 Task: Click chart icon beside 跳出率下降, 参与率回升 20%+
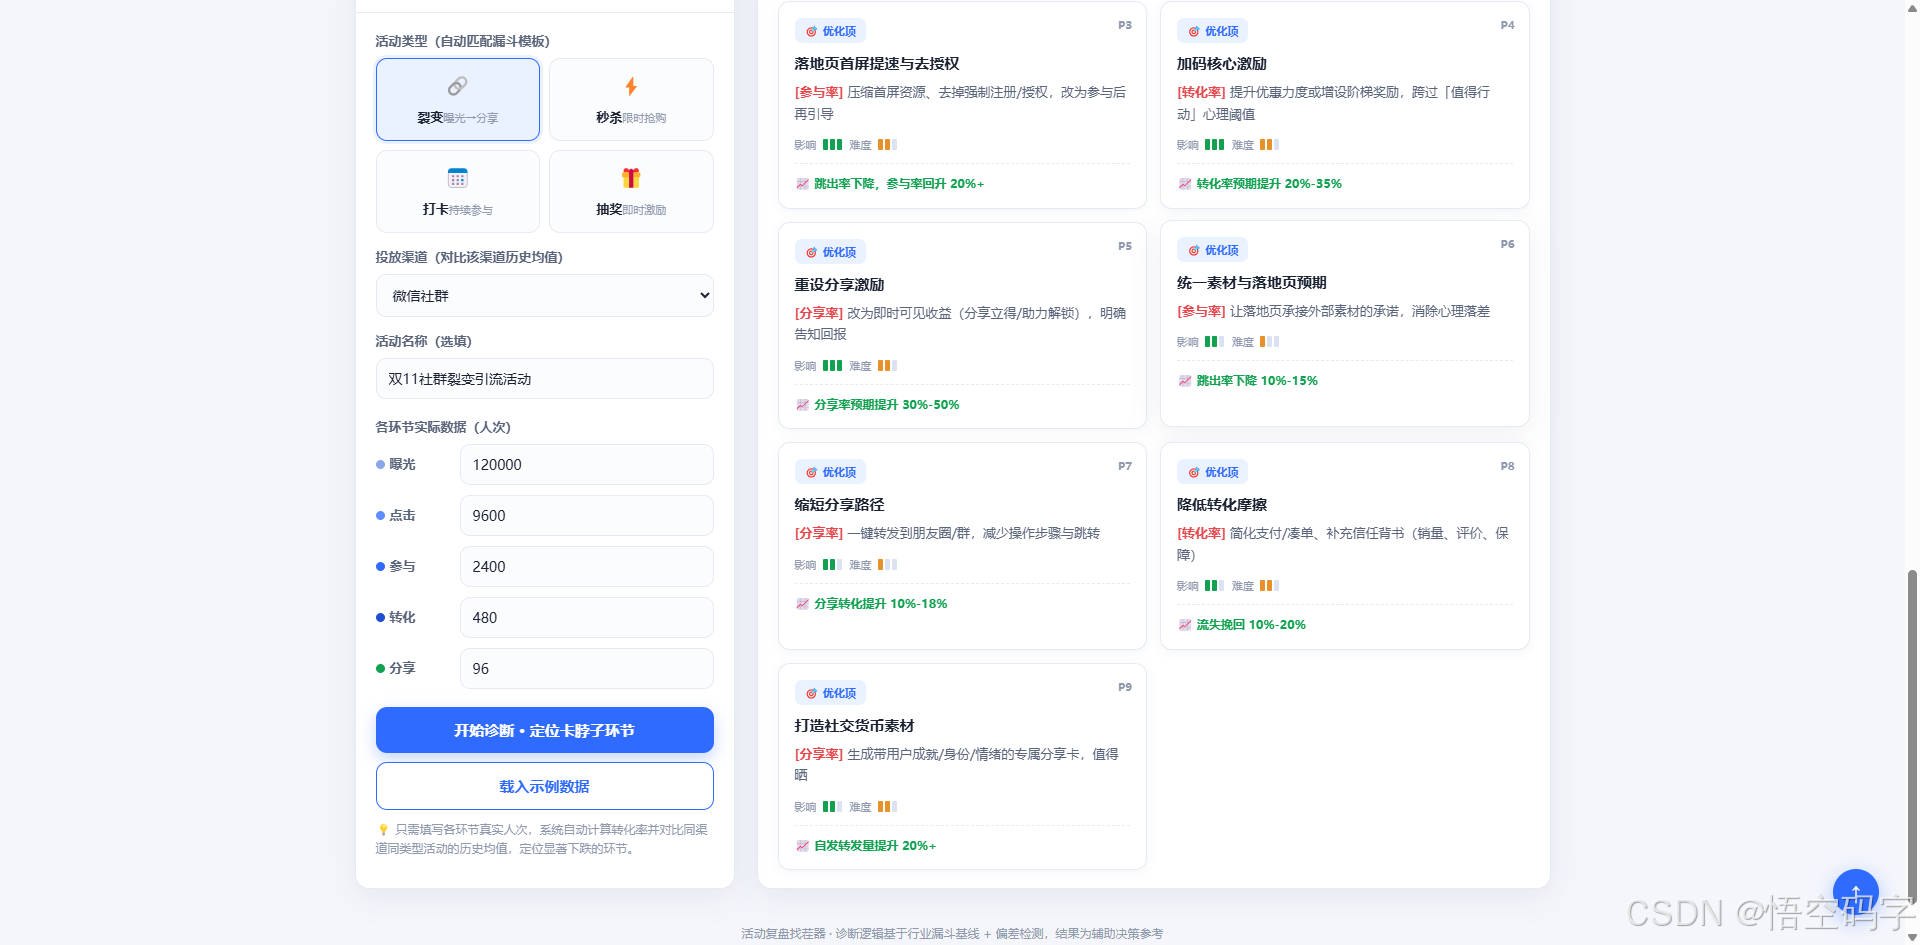coord(802,184)
